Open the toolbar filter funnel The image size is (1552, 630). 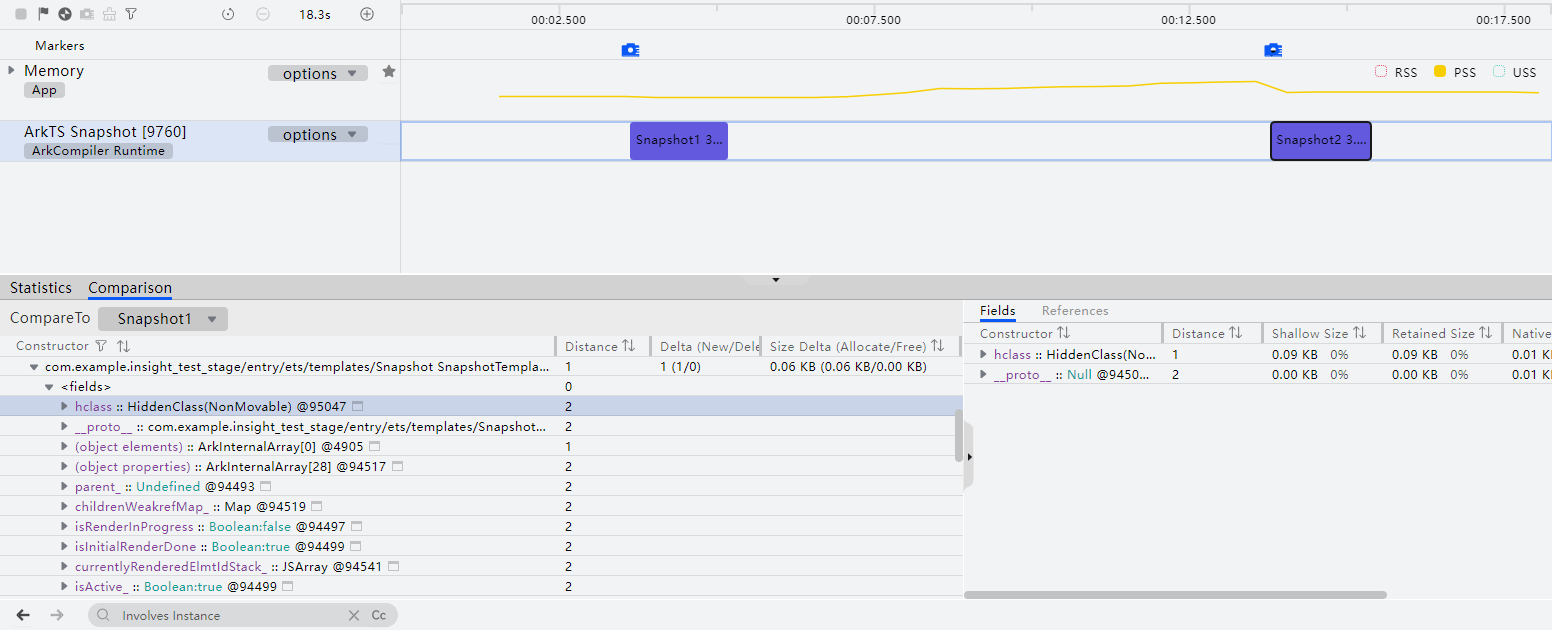click(x=131, y=14)
